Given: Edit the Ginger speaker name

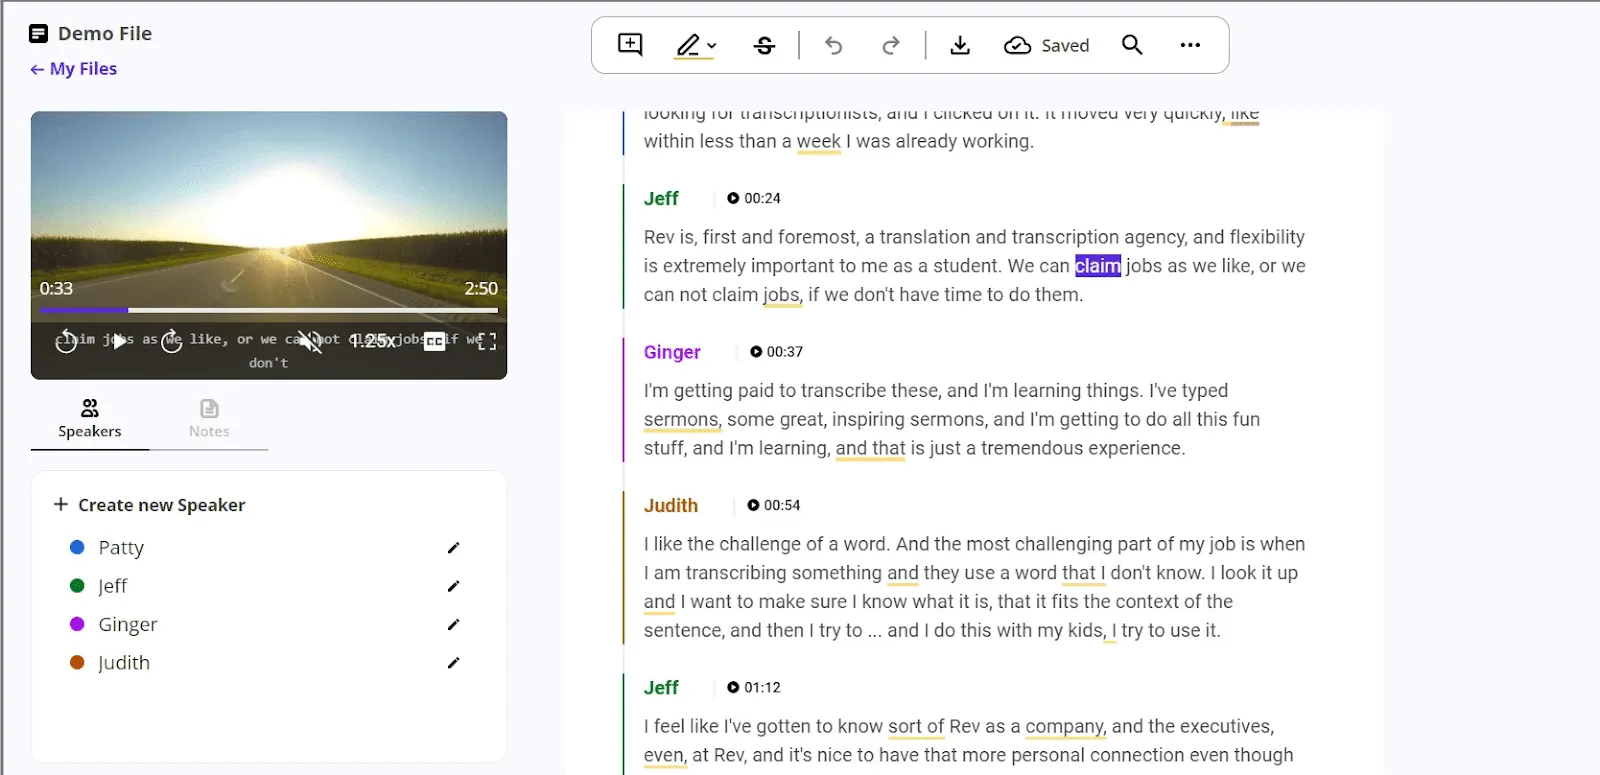Looking at the screenshot, I should tap(453, 624).
